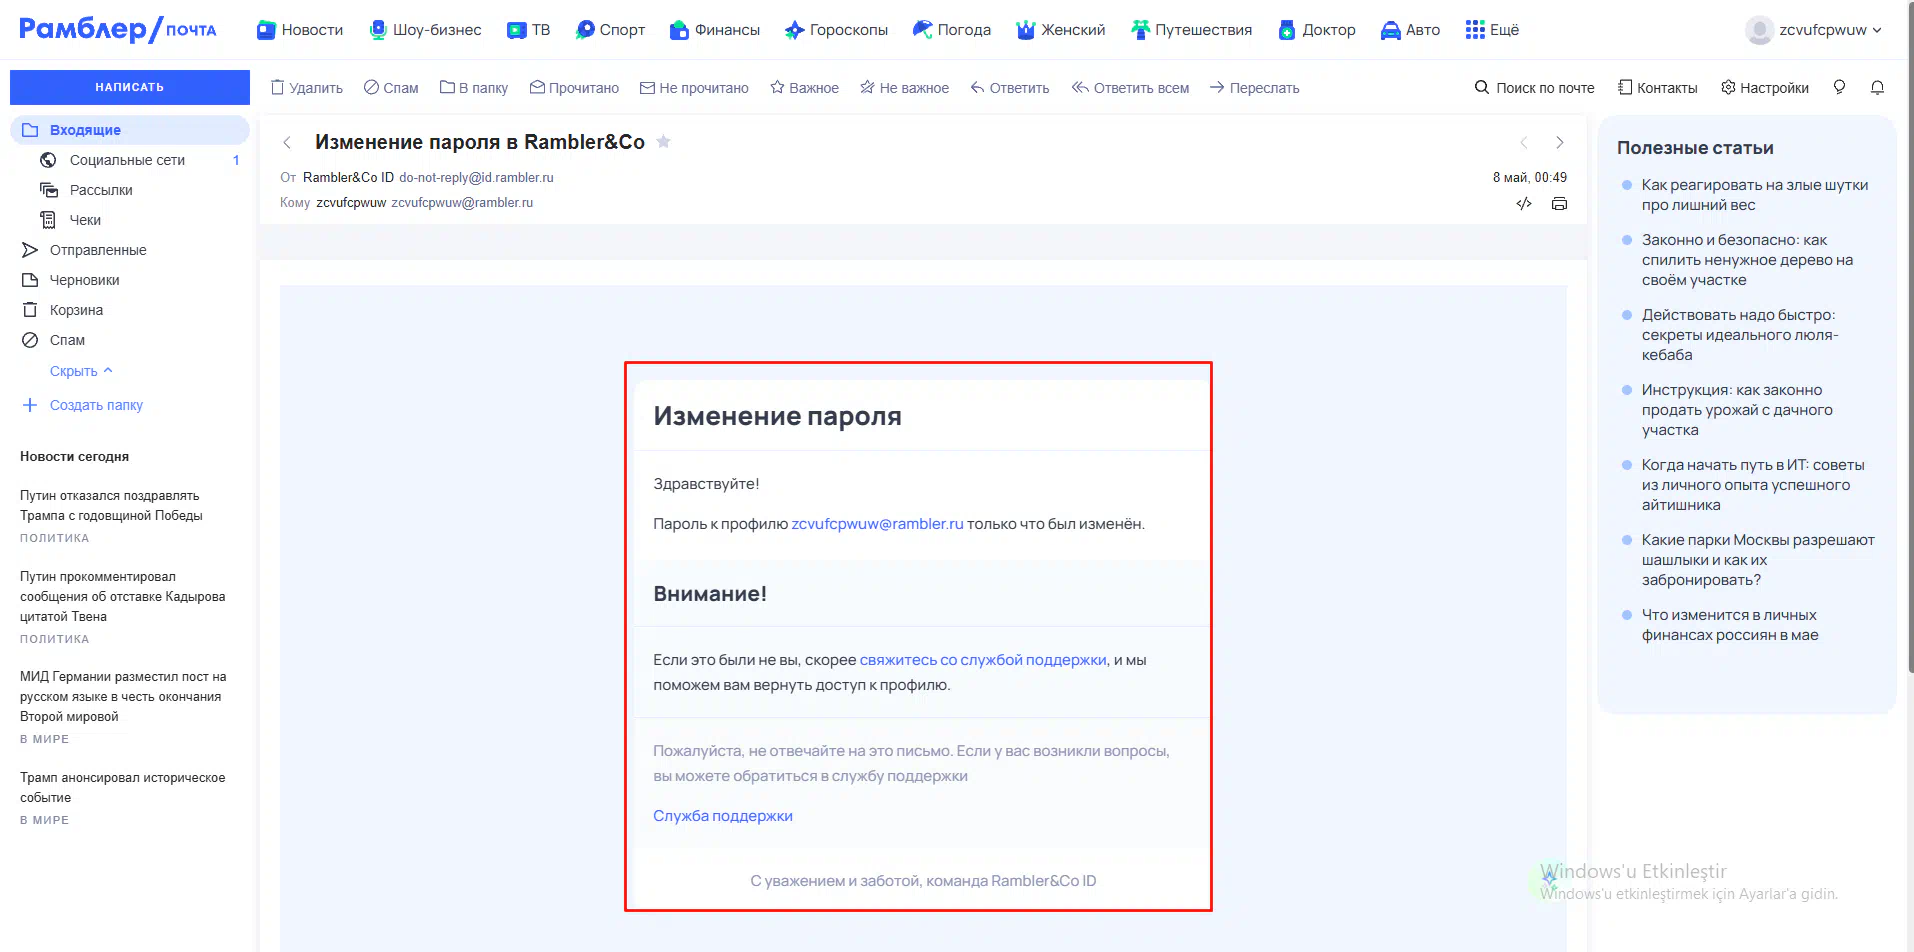
Task: Click свяжитесь со службой поддержки link
Action: 983,660
